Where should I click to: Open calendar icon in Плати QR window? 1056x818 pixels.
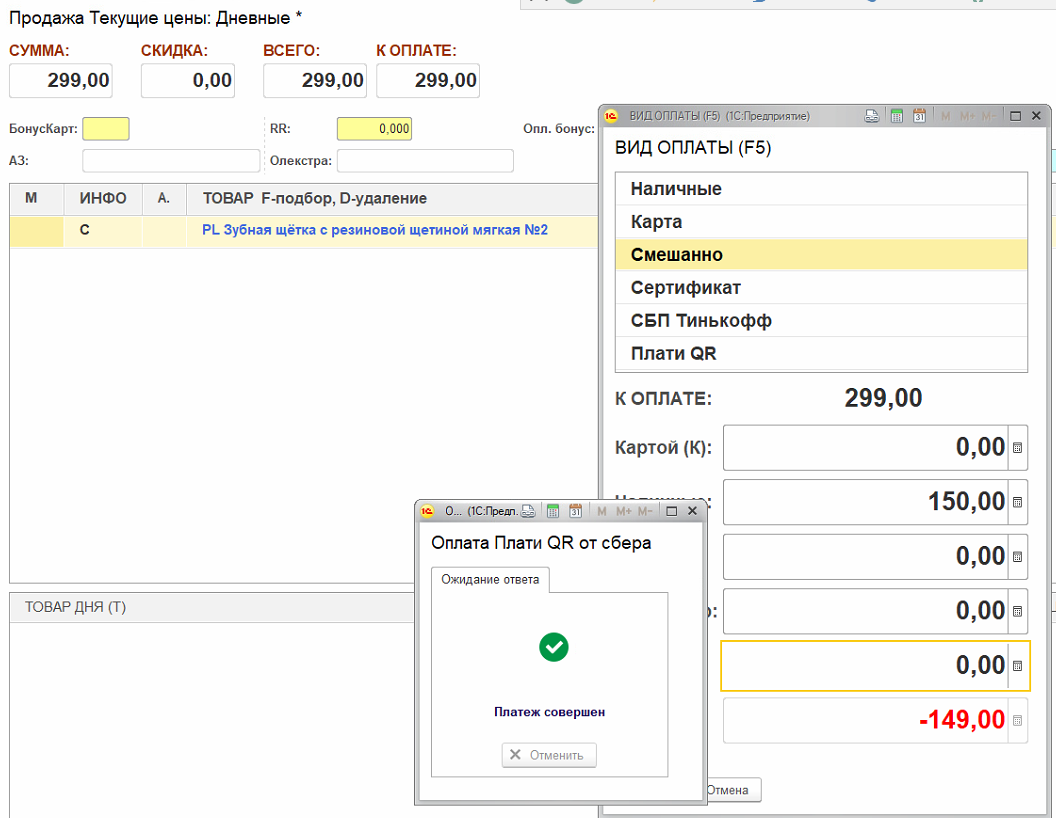click(576, 511)
